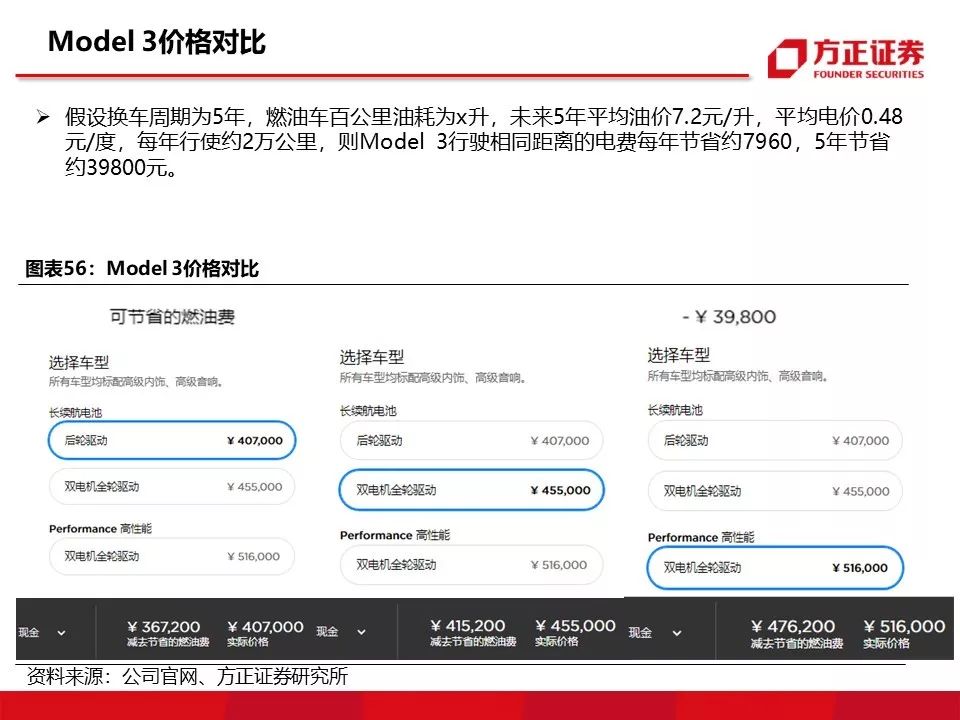
Task: Select the highlighted 后轮驱动 ¥407,000 option in left panel
Action: pyautogui.click(x=172, y=440)
